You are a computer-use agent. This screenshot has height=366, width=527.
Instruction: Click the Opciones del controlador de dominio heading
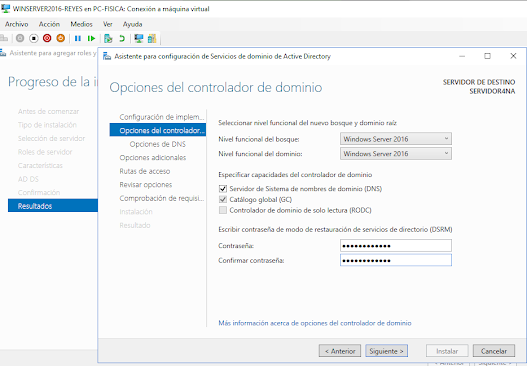click(216, 87)
